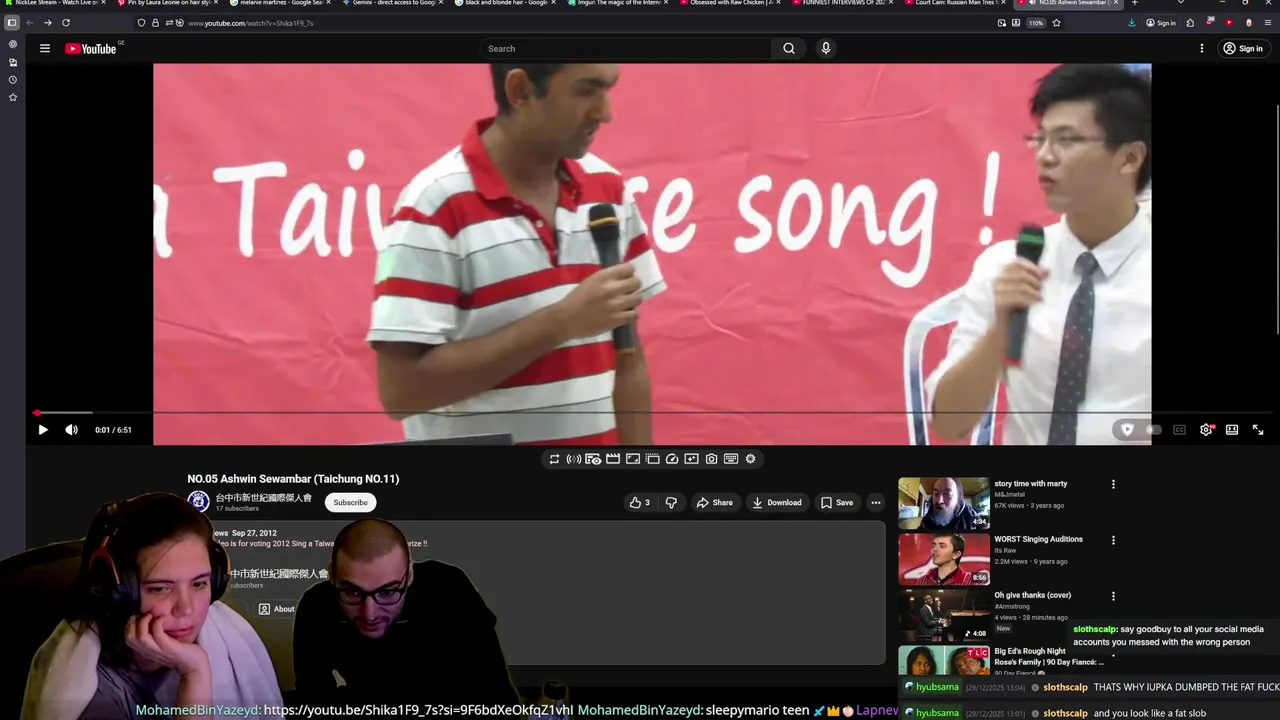Toggle closed captions (CC) on the player
The image size is (1280, 720).
(x=1179, y=430)
